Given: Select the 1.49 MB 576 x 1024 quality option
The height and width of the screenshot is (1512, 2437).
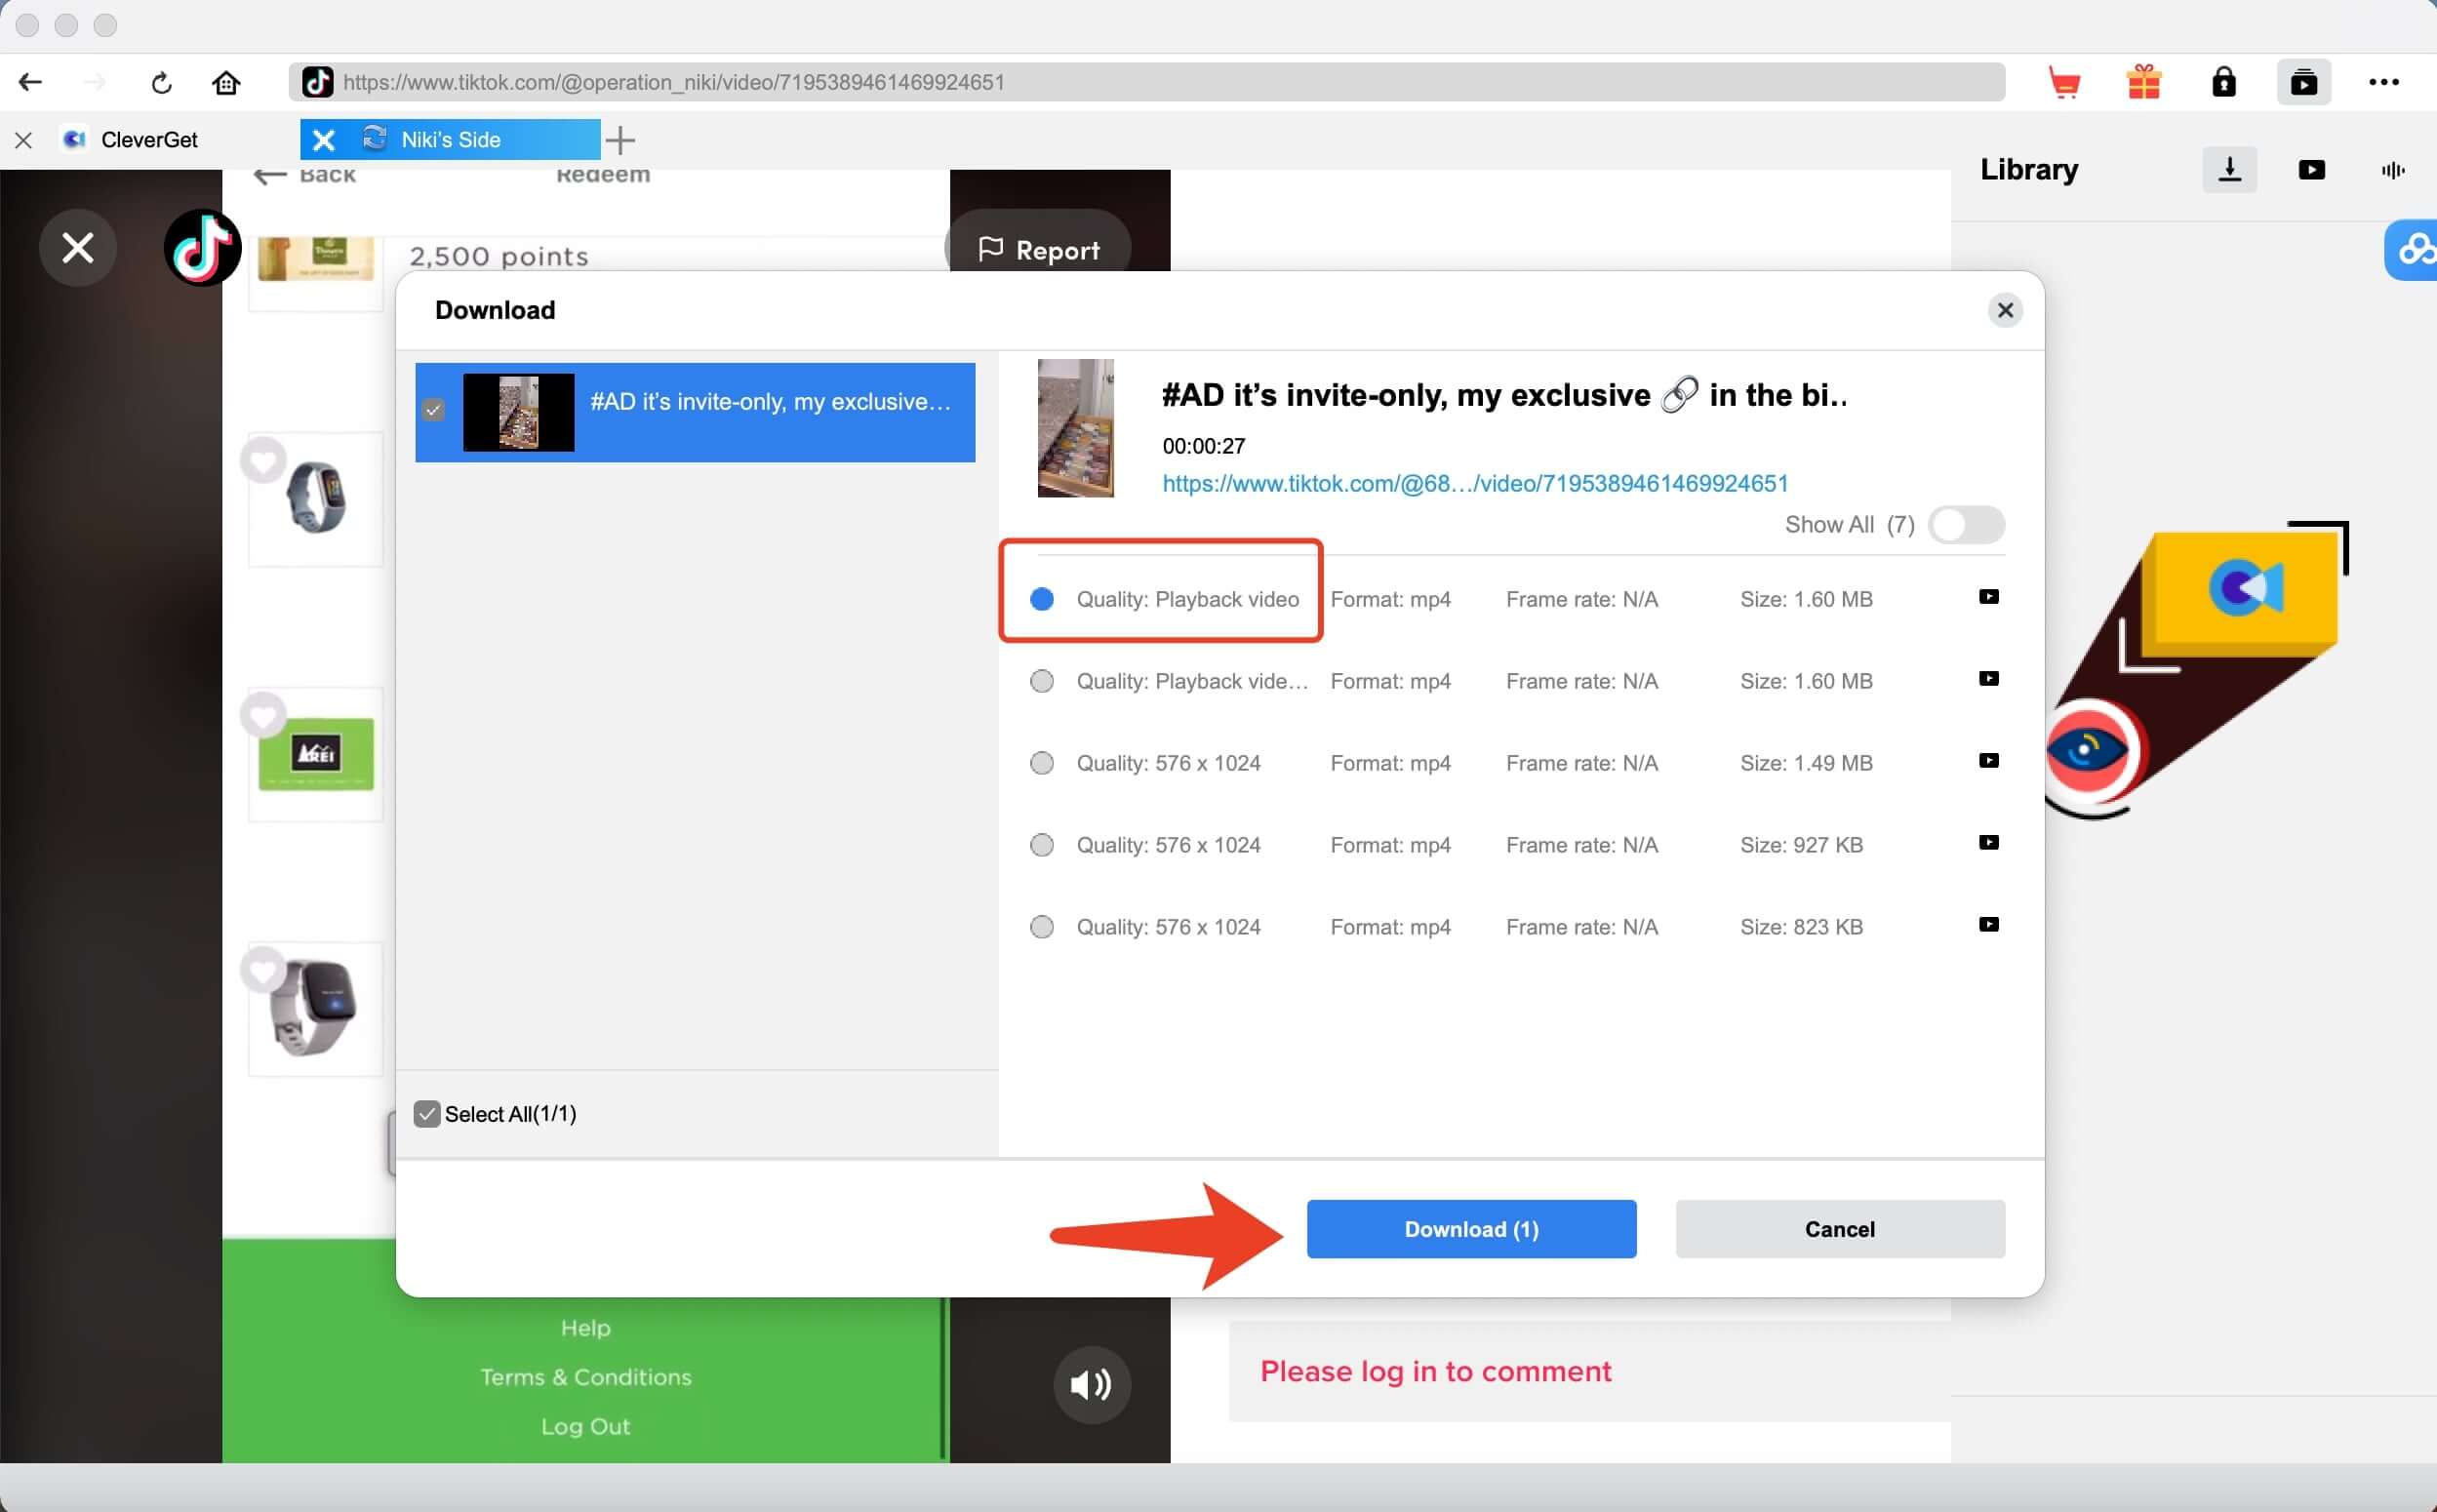Looking at the screenshot, I should [1042, 763].
